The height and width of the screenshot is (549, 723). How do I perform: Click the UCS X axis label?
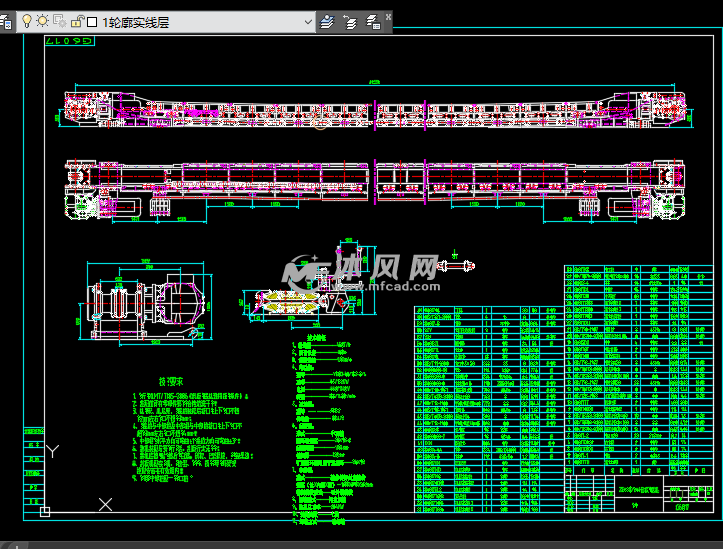click(106, 505)
